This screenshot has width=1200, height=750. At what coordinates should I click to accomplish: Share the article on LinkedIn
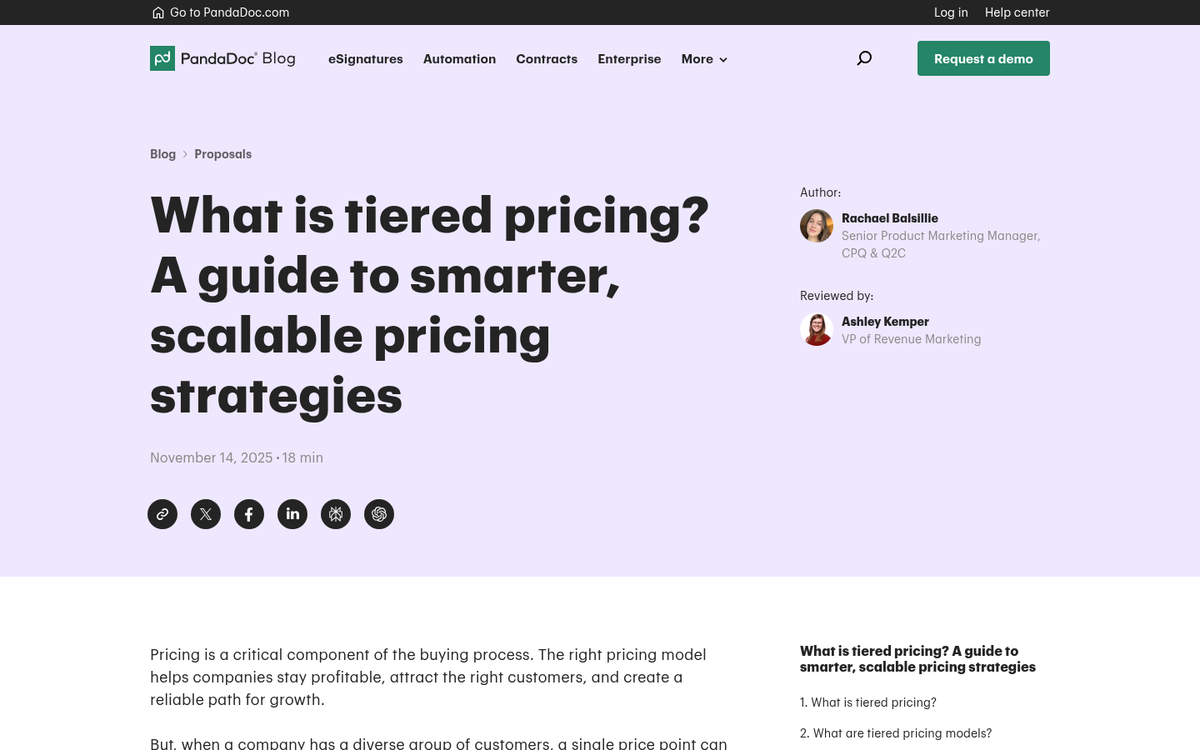[x=292, y=514]
